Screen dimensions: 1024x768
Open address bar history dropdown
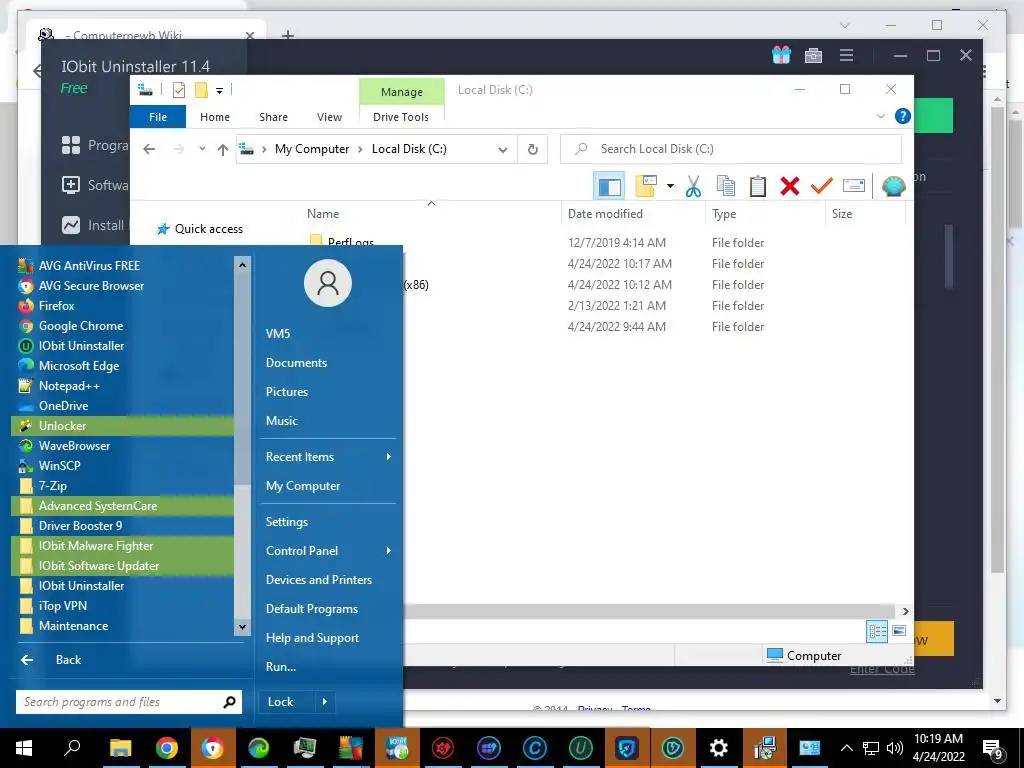click(502, 150)
